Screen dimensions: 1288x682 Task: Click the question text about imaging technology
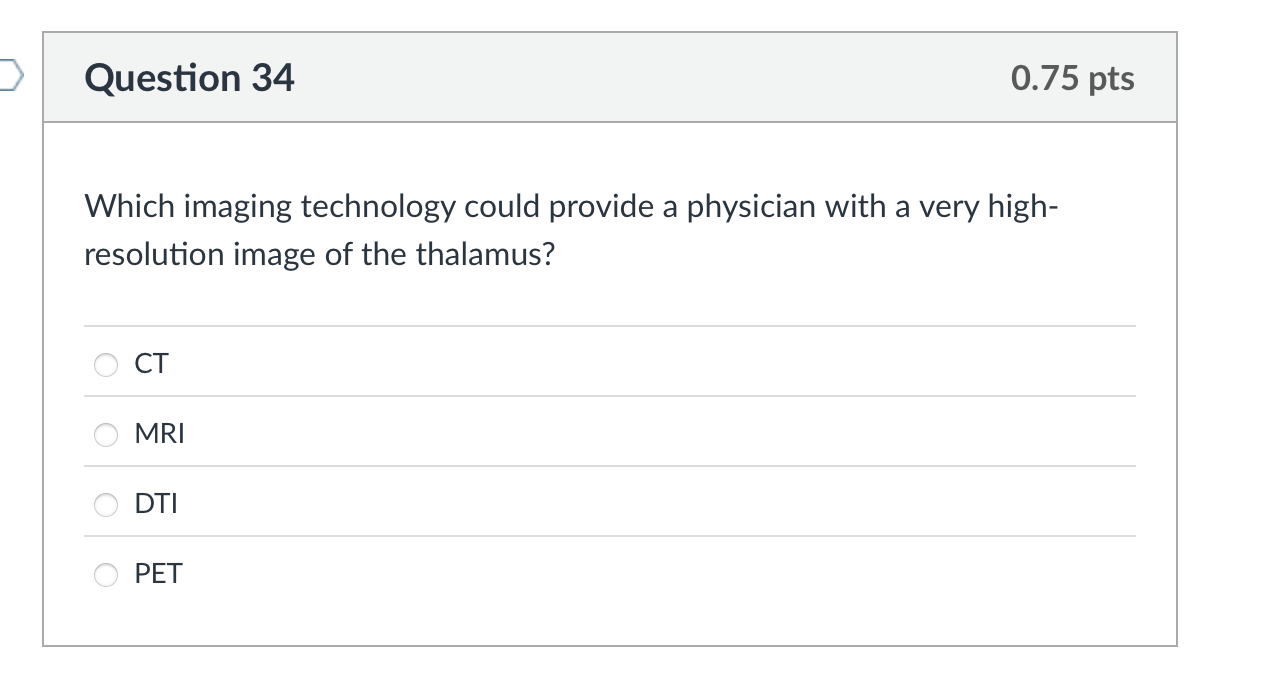click(x=570, y=229)
